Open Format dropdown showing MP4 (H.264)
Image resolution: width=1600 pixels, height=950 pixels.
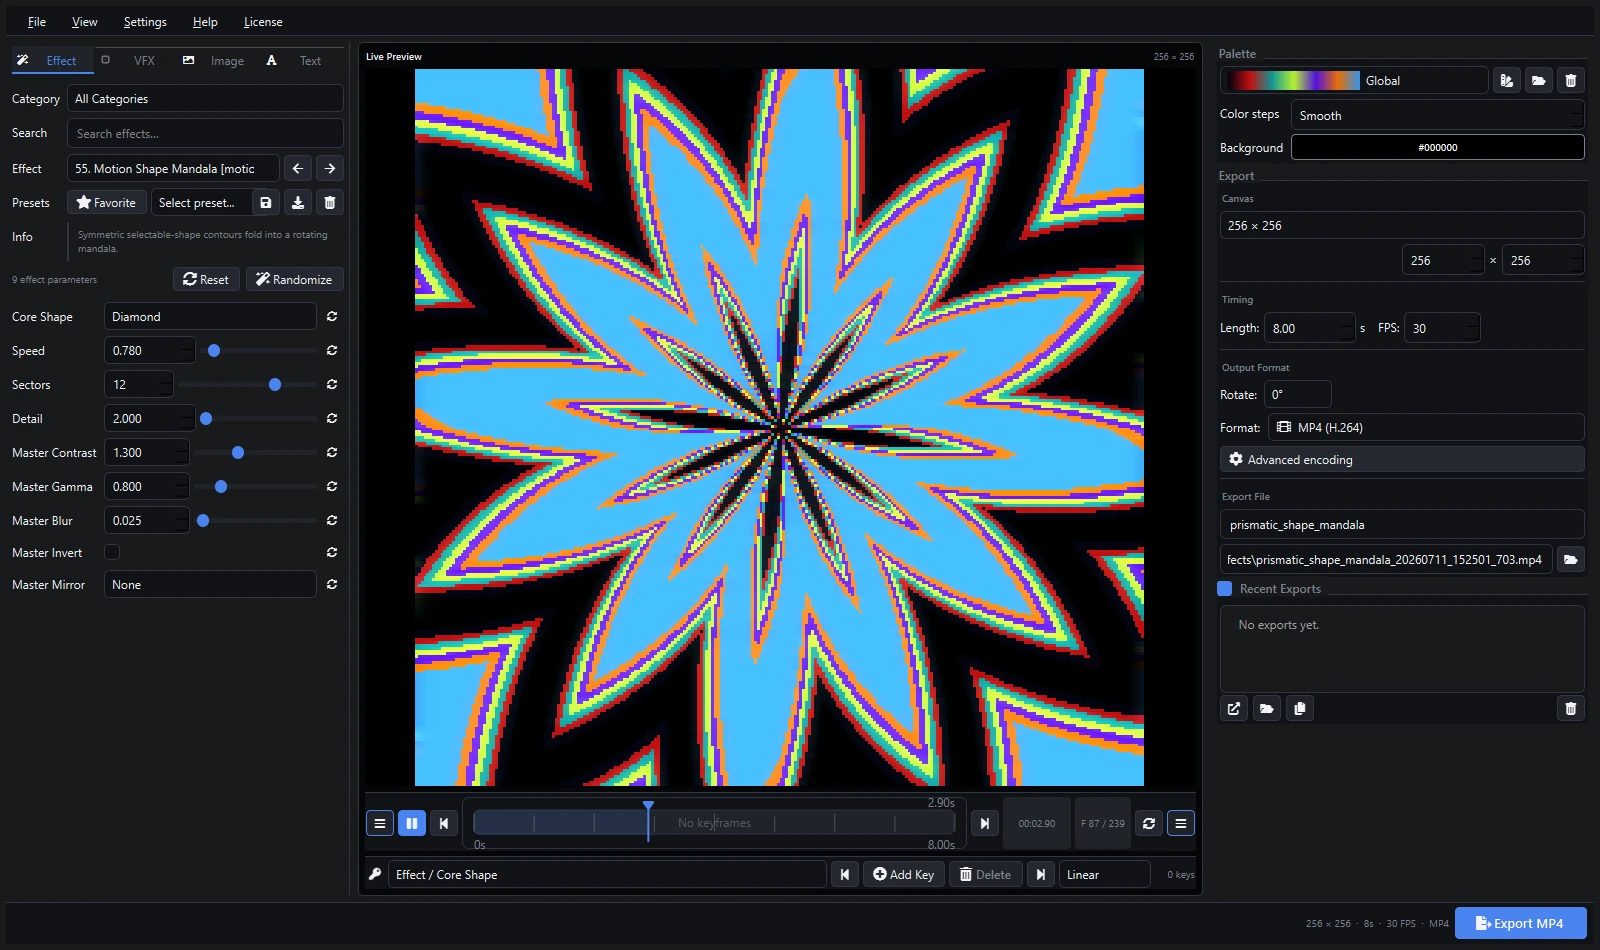[1427, 428]
